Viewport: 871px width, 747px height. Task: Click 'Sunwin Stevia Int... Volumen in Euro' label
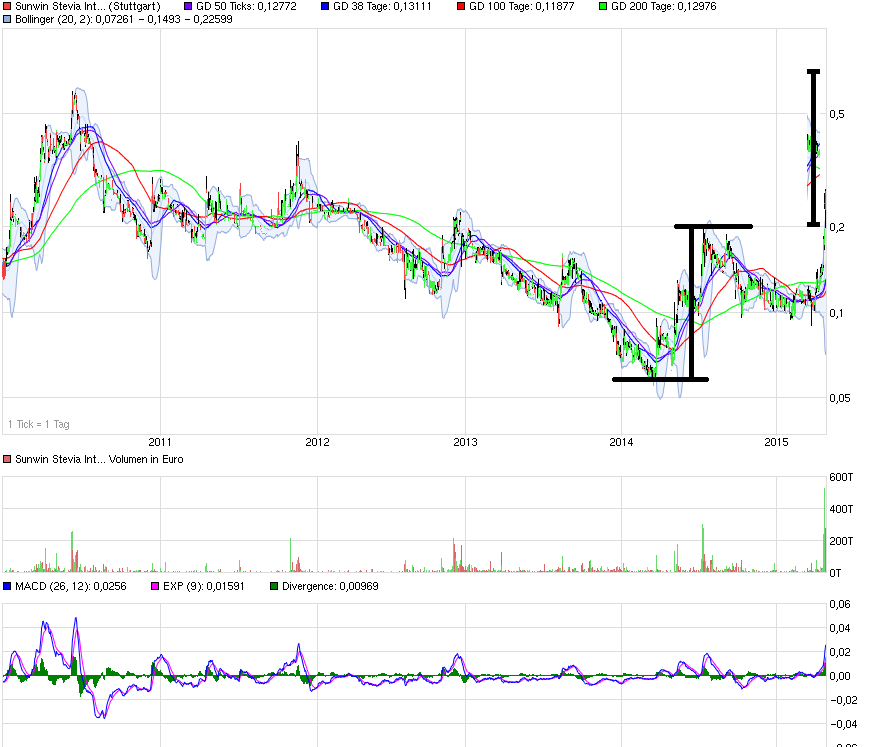(x=99, y=459)
